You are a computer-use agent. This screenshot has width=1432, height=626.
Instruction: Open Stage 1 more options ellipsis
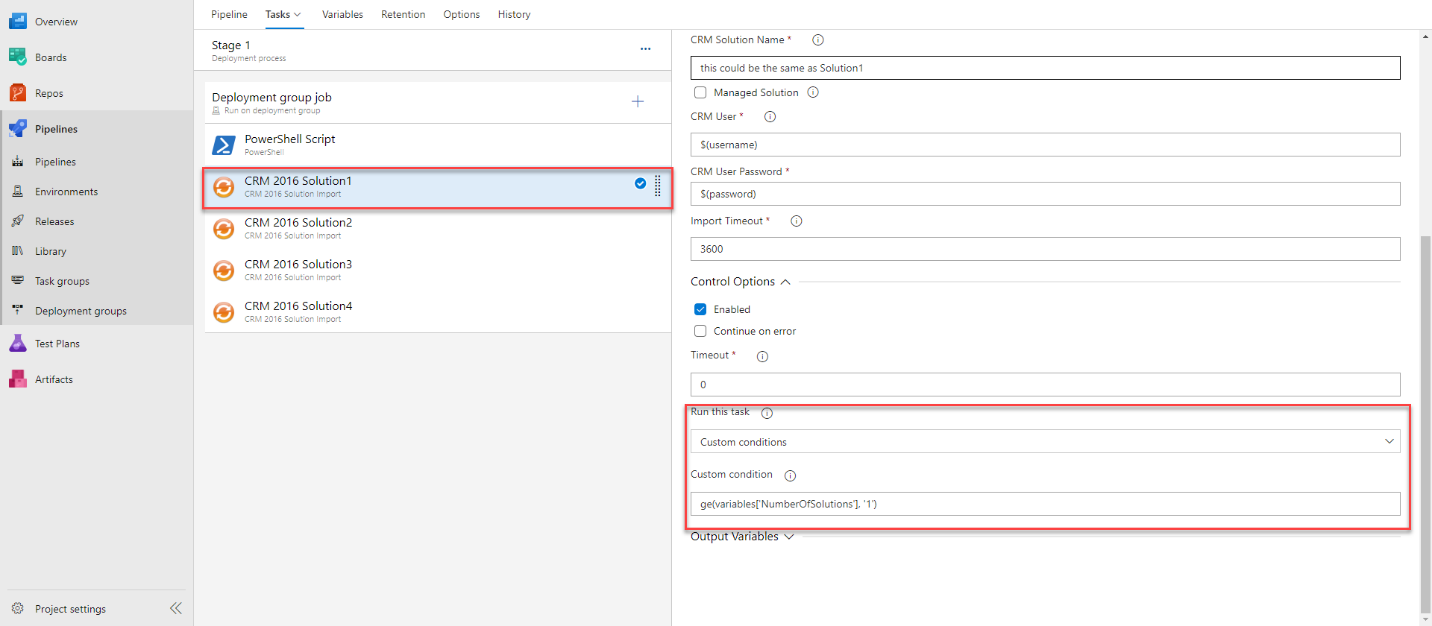[x=645, y=48]
